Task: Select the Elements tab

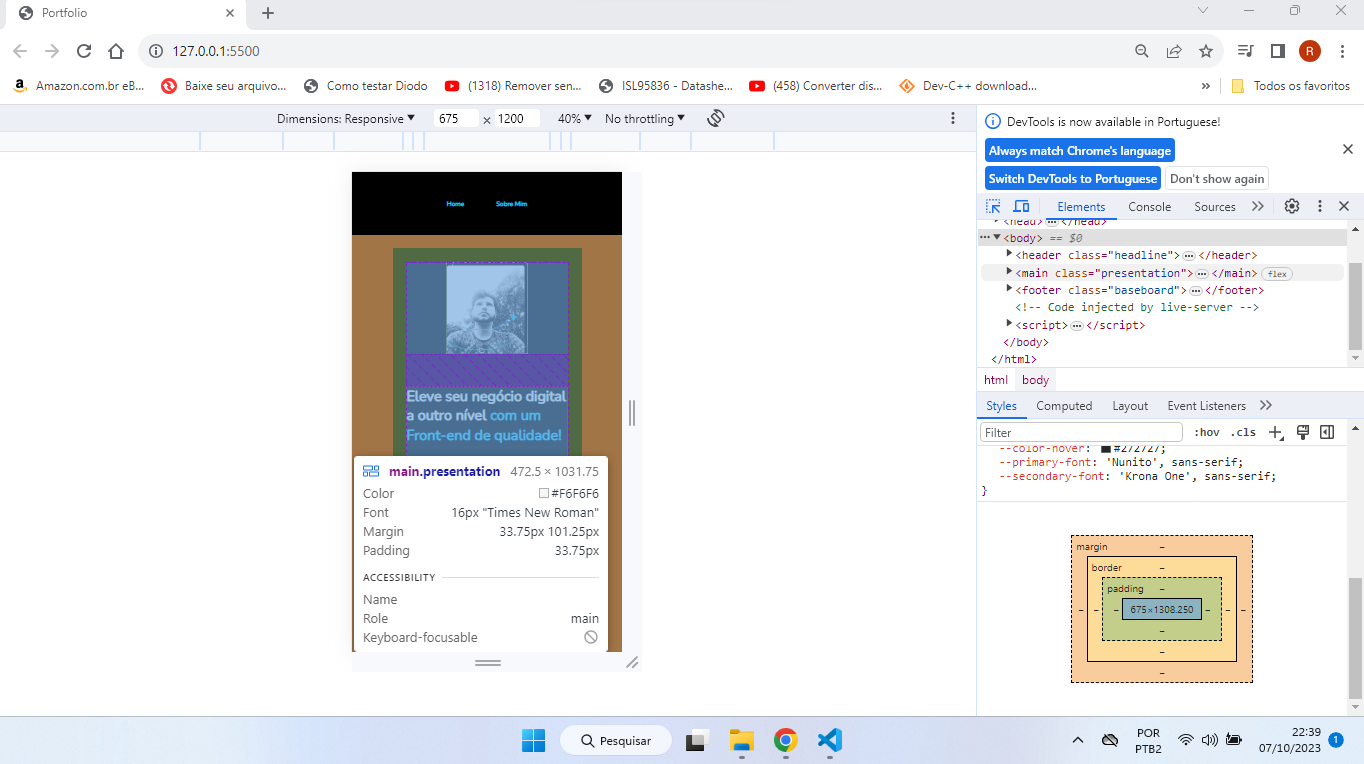Action: pos(1081,207)
